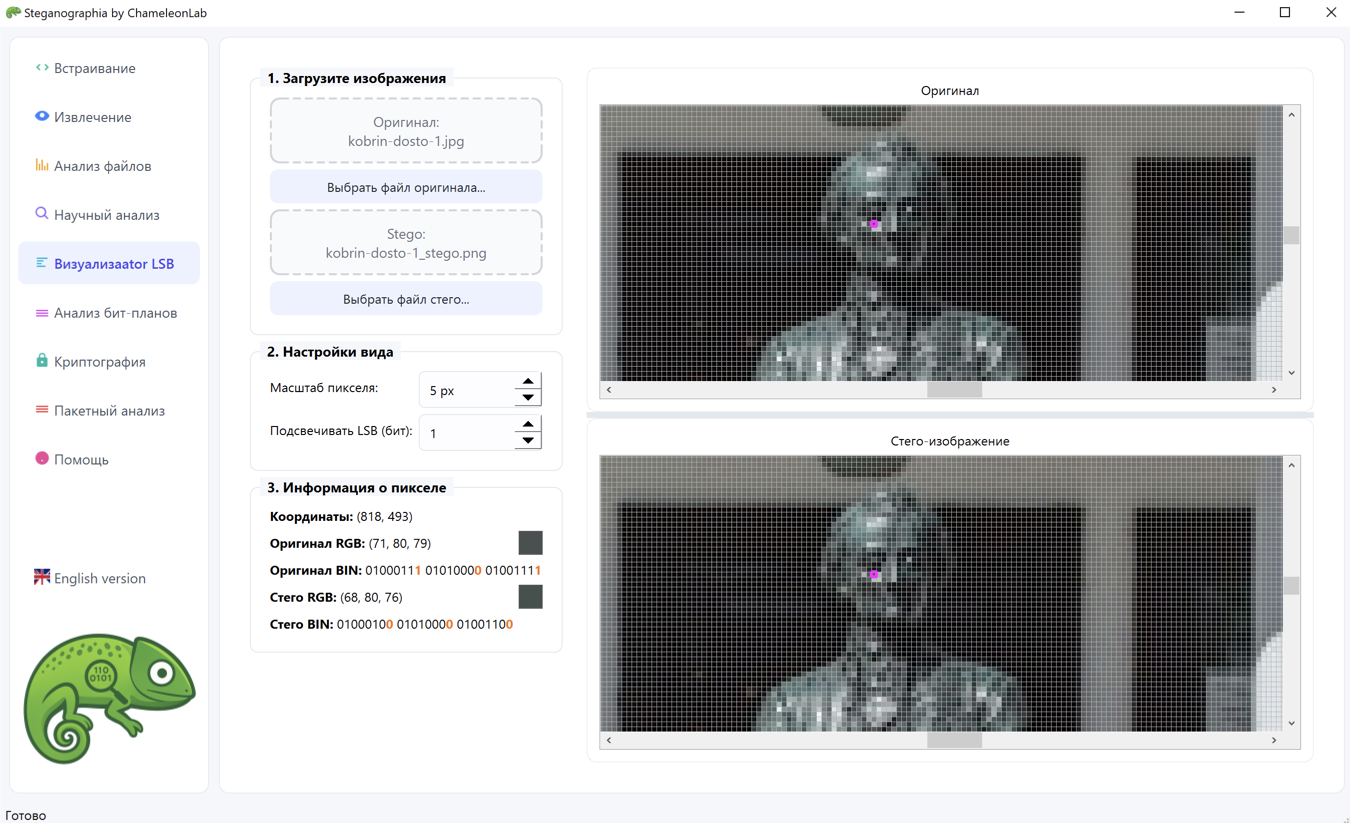Click the Визуализатор LSB lines icon

coord(42,263)
